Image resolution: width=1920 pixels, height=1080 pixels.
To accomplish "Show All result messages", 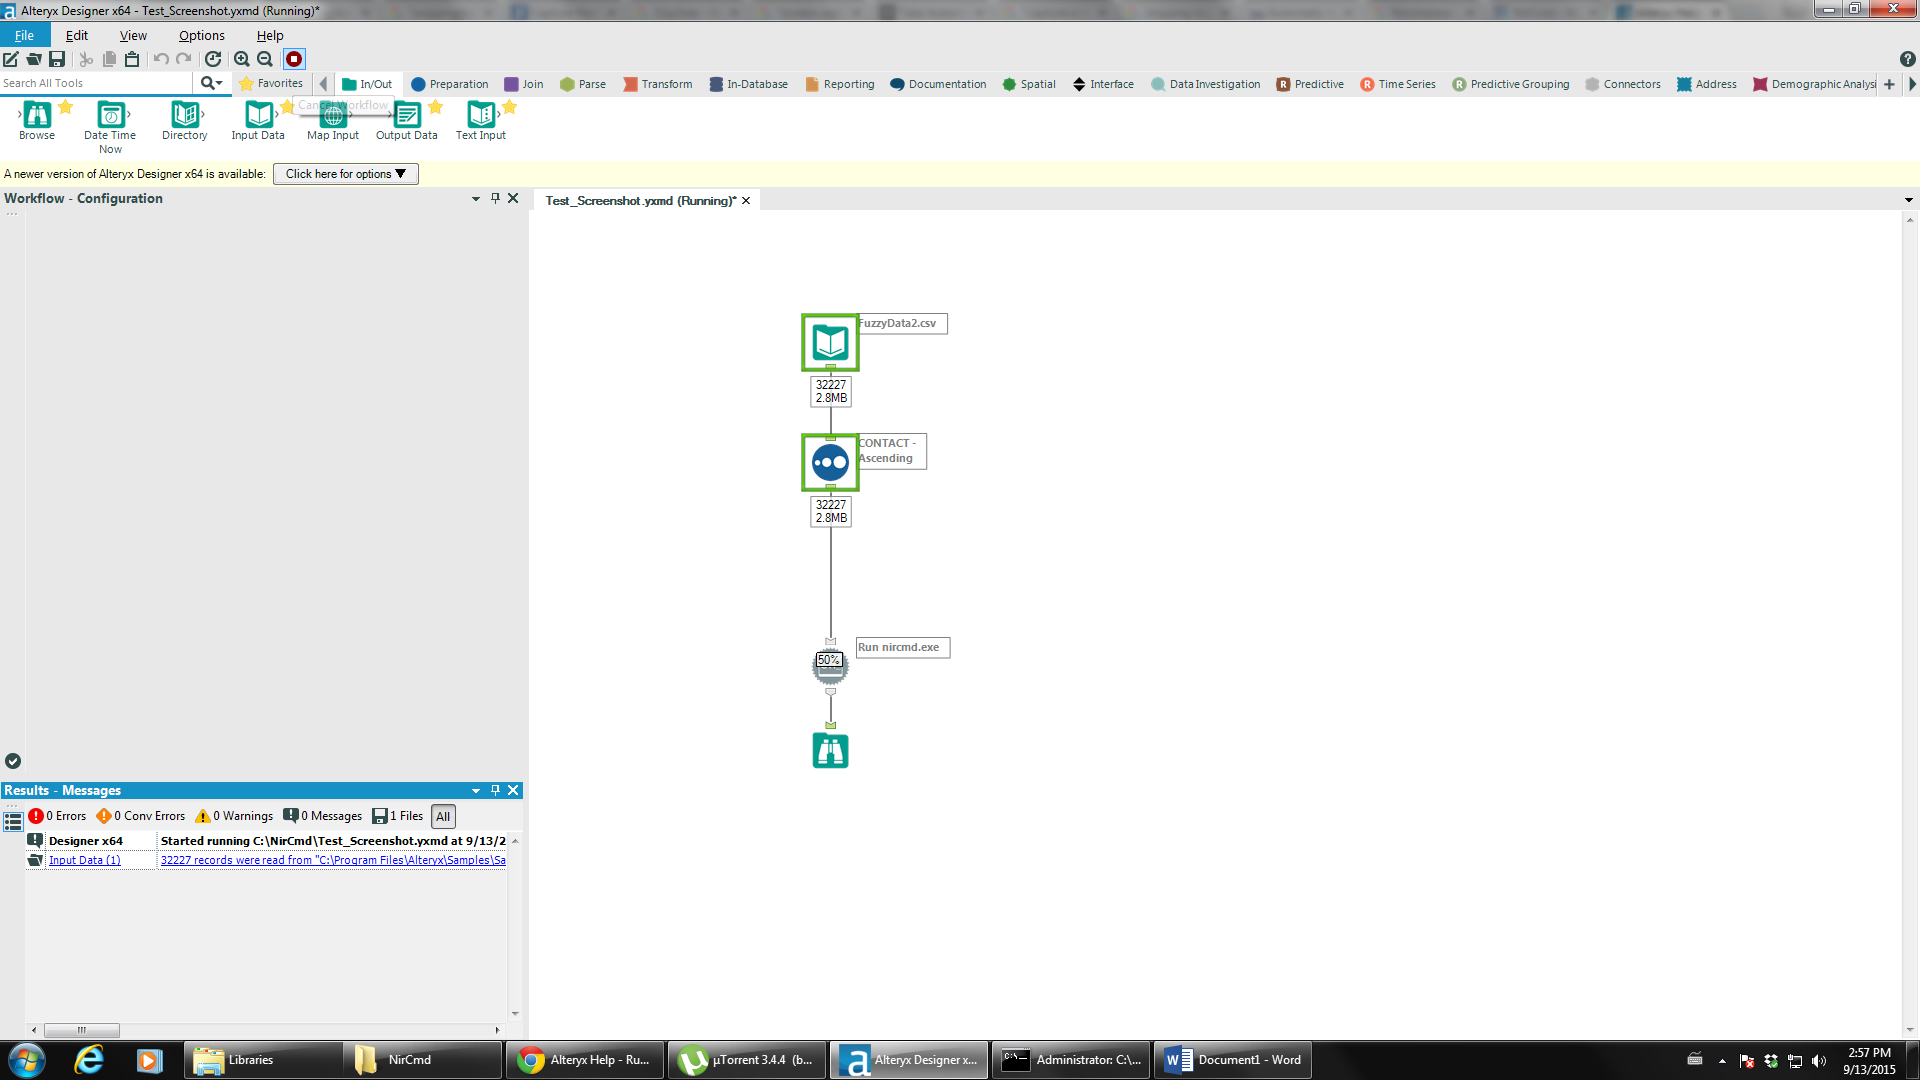I will point(443,816).
